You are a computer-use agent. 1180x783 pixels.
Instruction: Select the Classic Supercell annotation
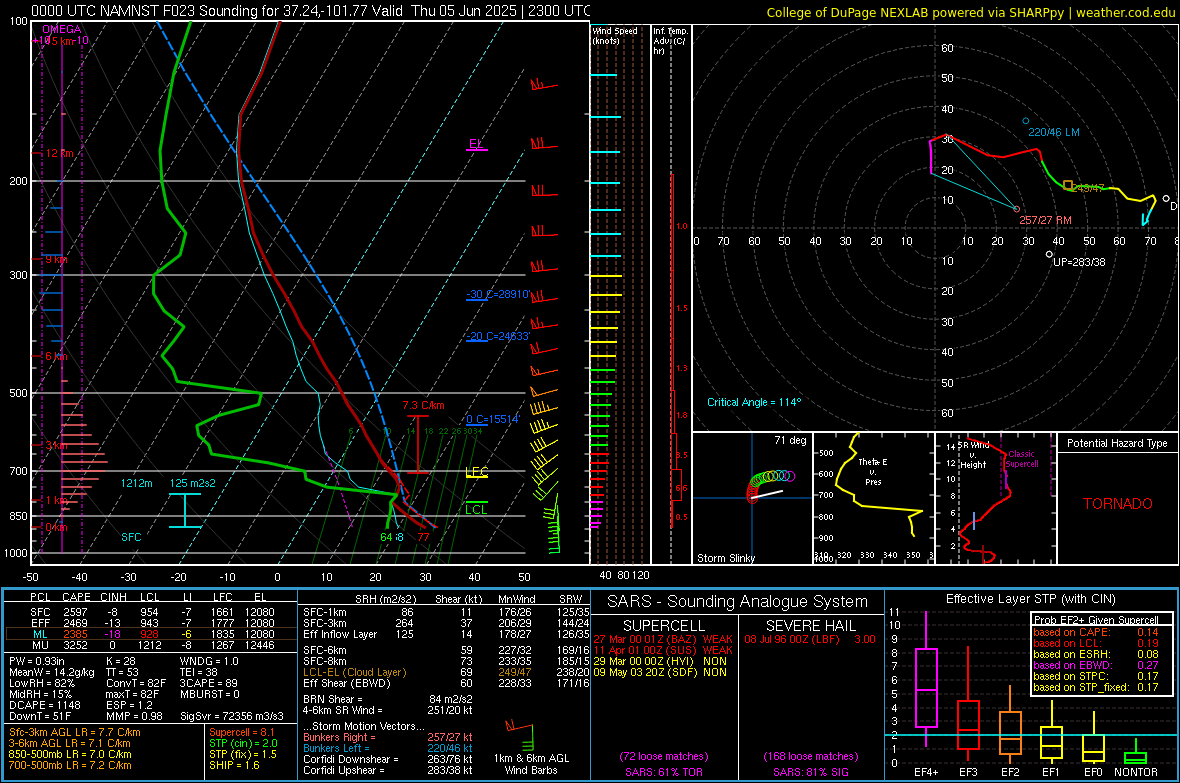click(x=1022, y=459)
